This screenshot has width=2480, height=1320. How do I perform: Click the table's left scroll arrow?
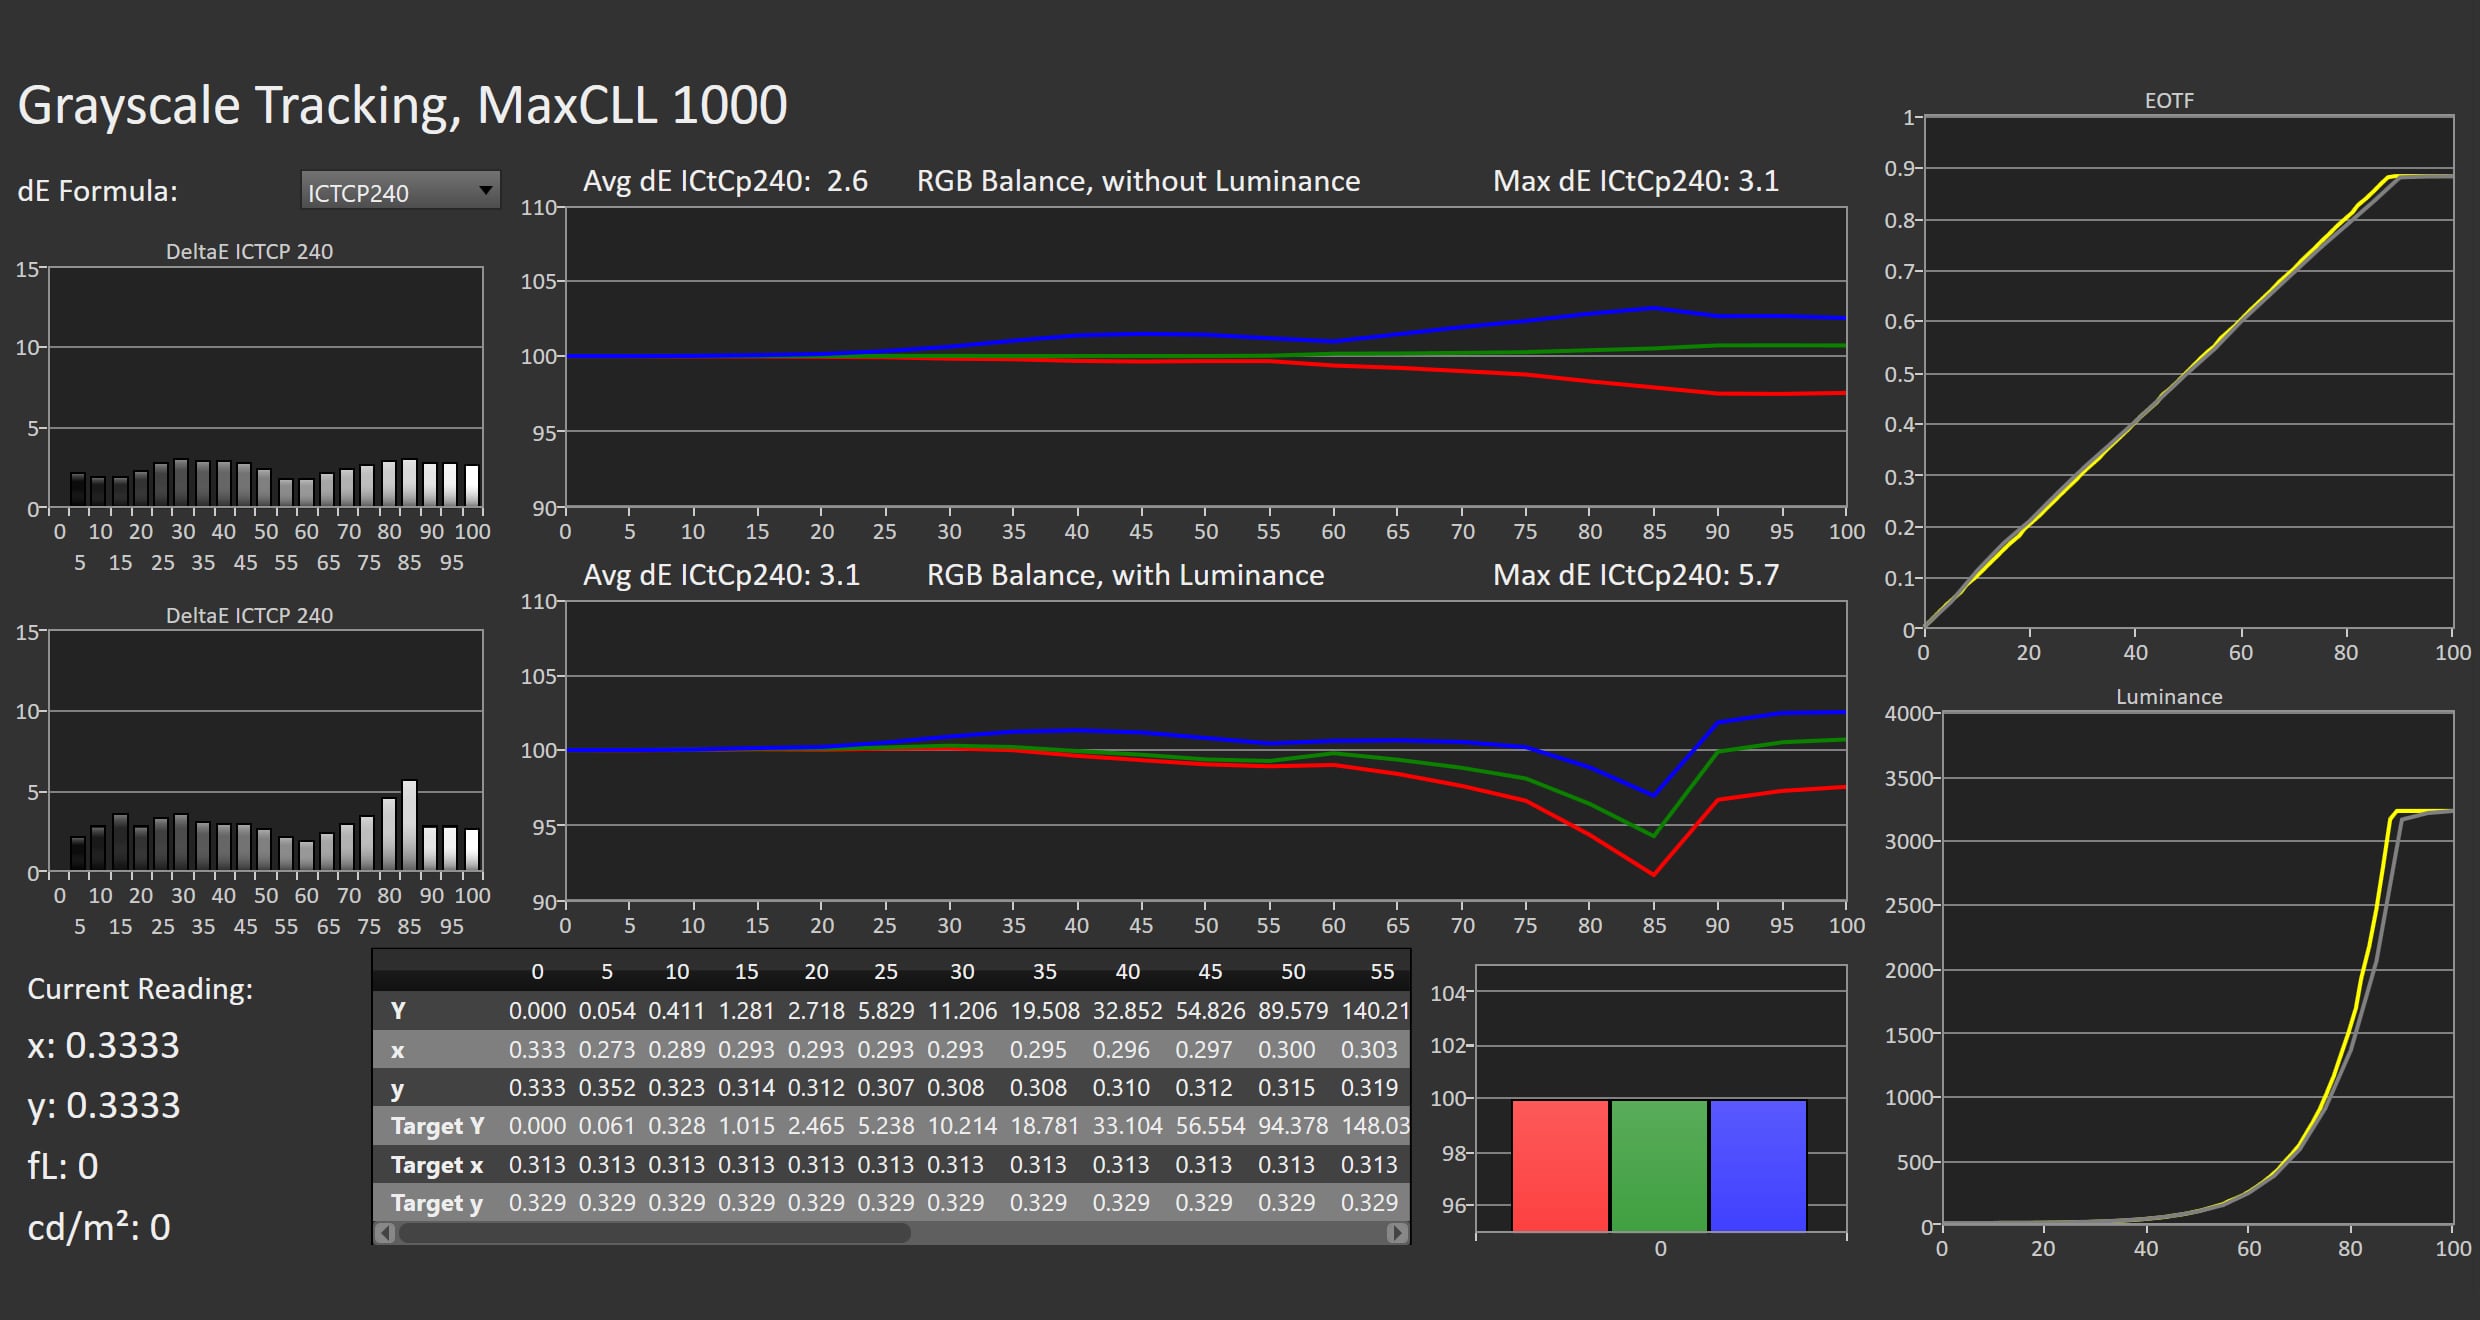(x=385, y=1233)
